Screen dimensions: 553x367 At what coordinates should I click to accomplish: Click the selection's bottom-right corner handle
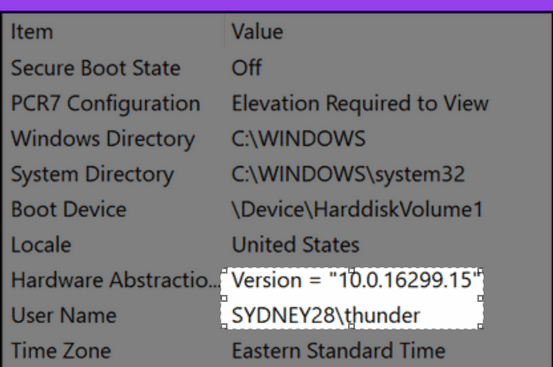point(480,326)
